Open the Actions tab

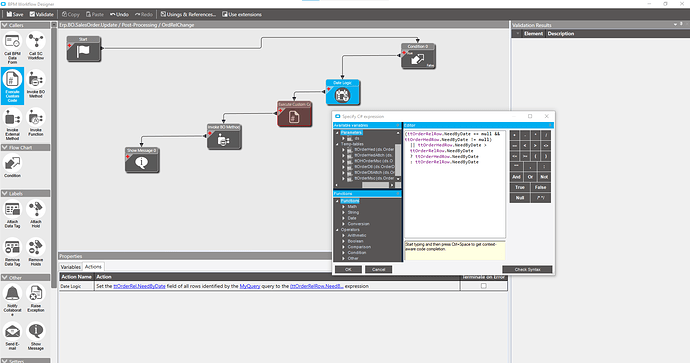[x=93, y=267]
